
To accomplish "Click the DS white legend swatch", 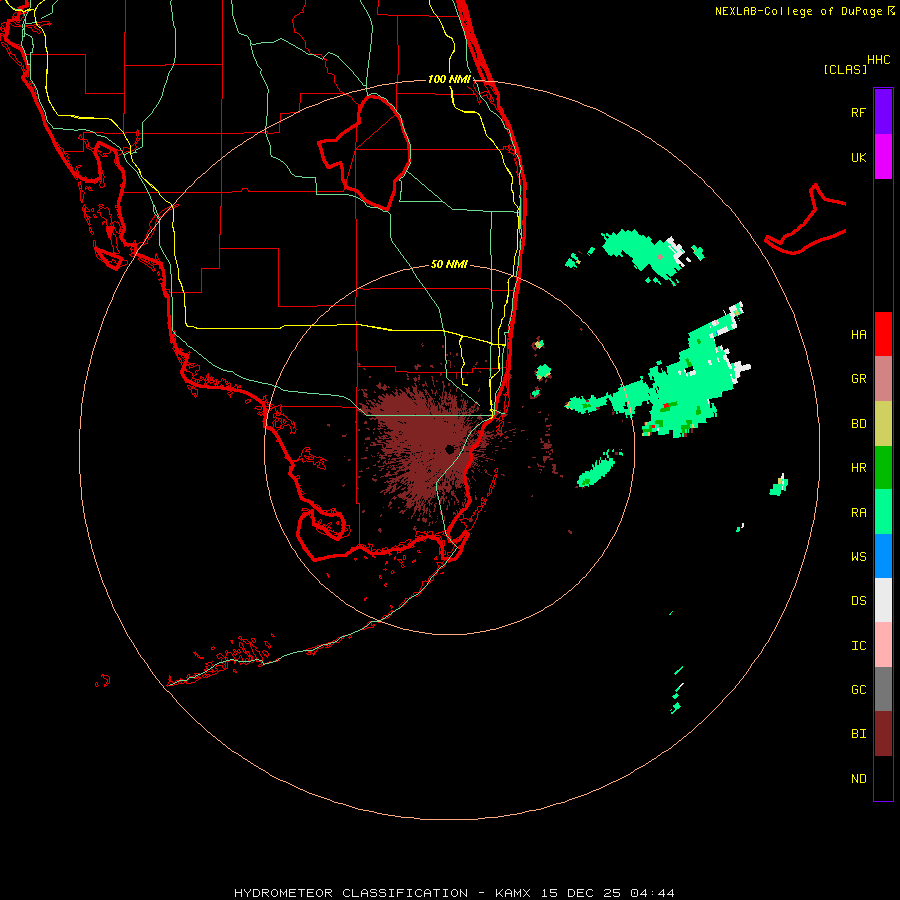I will (883, 600).
